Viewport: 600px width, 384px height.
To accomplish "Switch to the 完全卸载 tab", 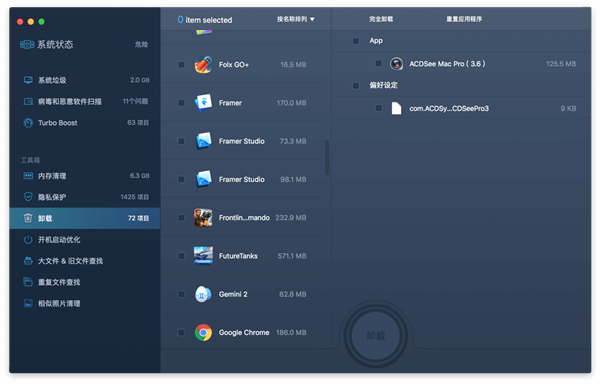I will pyautogui.click(x=381, y=19).
